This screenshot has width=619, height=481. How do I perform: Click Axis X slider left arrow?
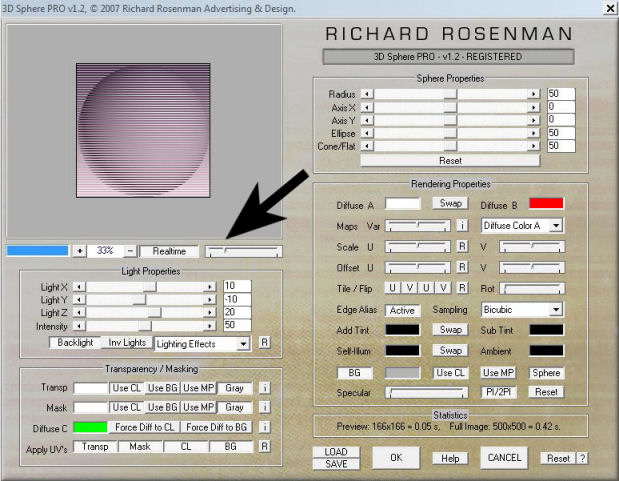point(367,107)
